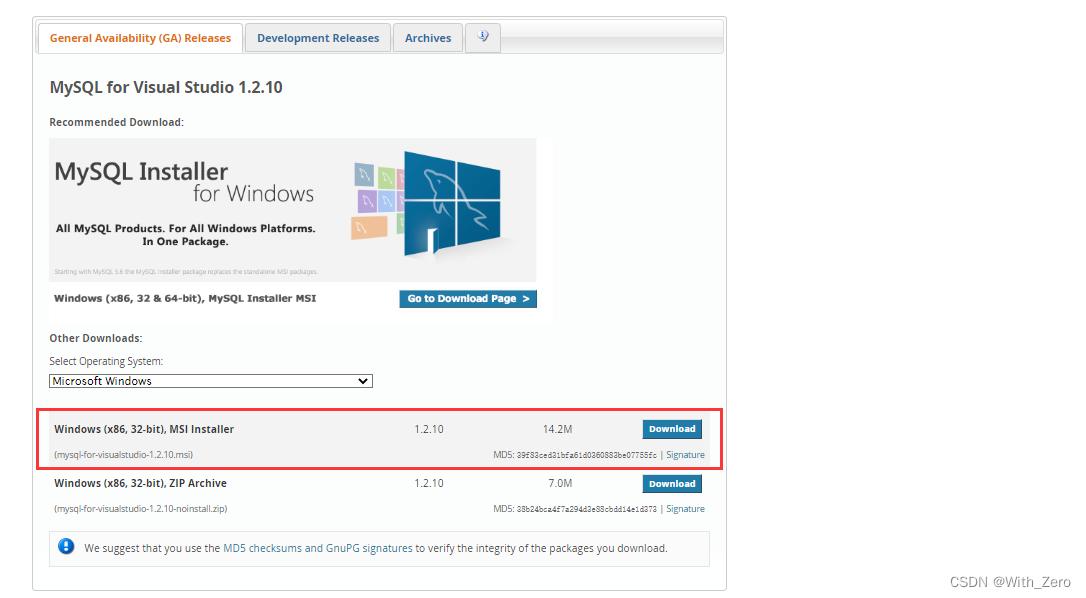Click the MySQL Installer for Windows banner
Screen dimensions: 1086x598
coord(292,209)
